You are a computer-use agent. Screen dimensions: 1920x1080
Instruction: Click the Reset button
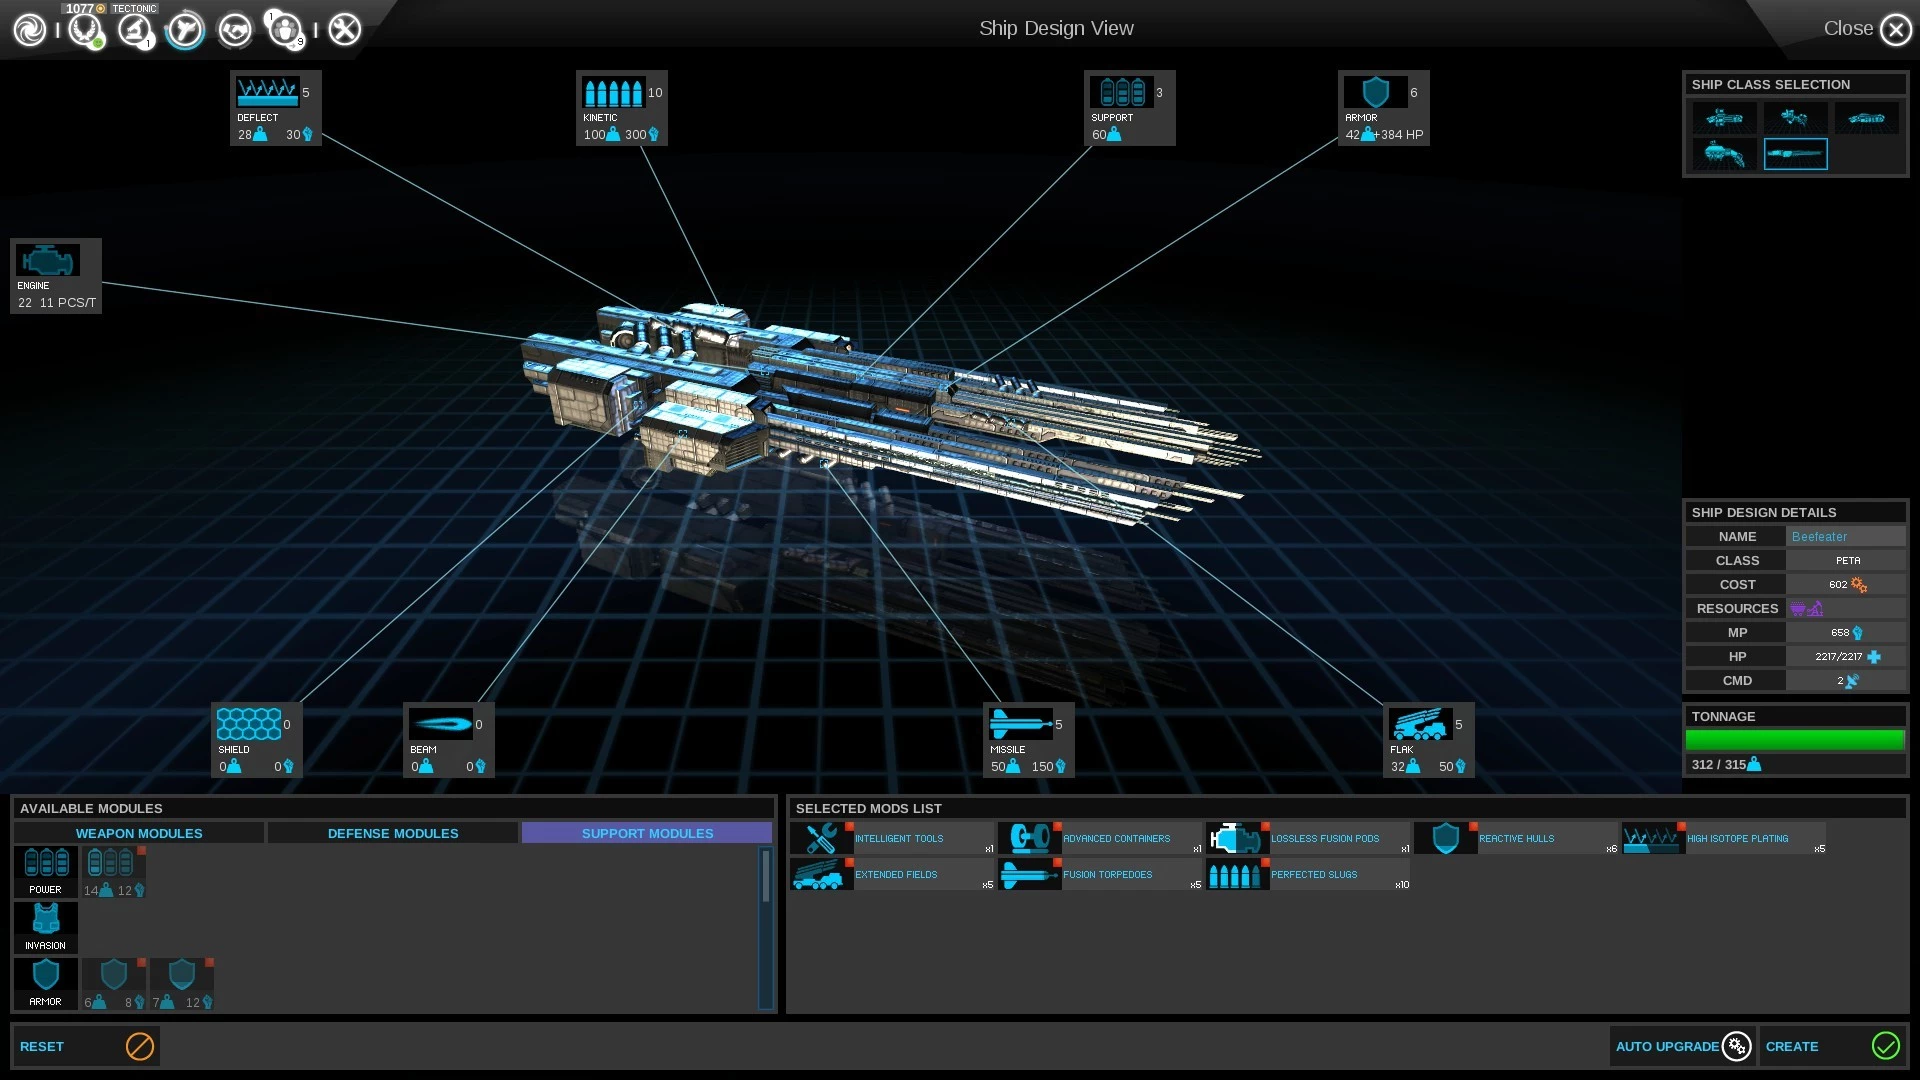pos(85,1046)
